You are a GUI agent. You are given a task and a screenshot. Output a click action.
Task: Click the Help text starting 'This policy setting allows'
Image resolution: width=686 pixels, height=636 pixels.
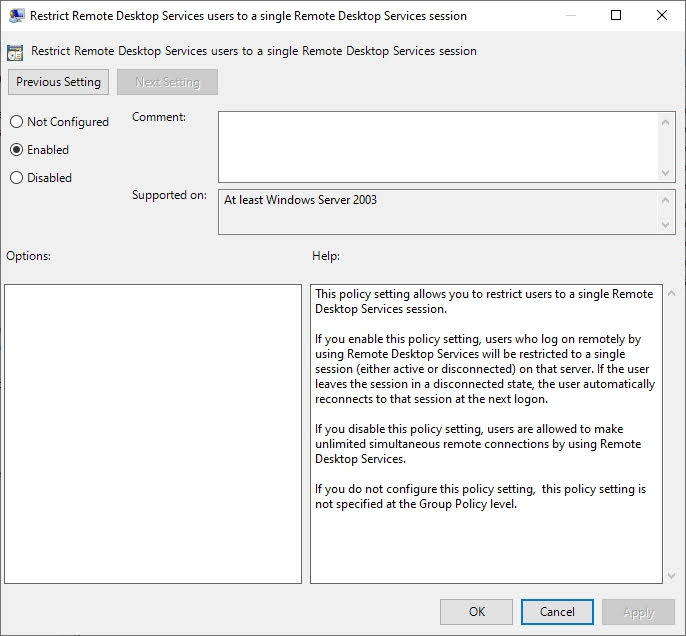pos(484,301)
